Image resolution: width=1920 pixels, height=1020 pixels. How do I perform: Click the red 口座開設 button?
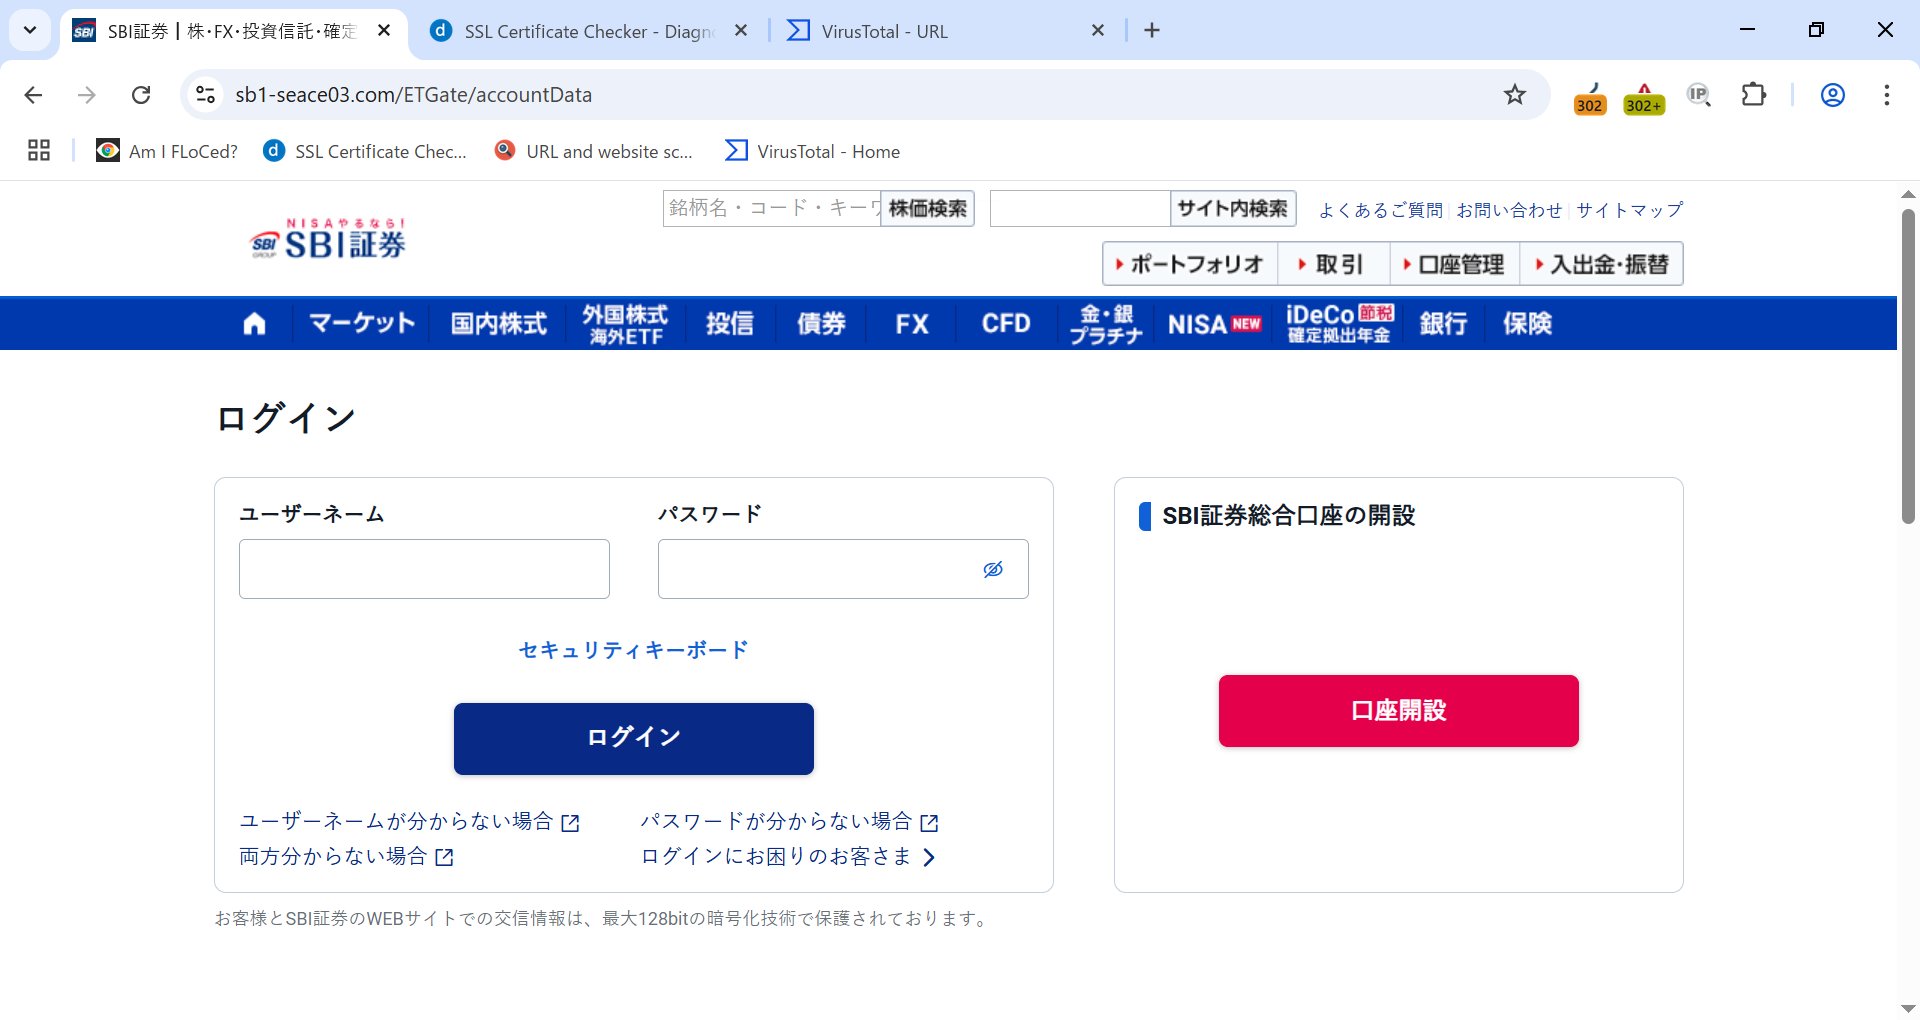coord(1398,710)
